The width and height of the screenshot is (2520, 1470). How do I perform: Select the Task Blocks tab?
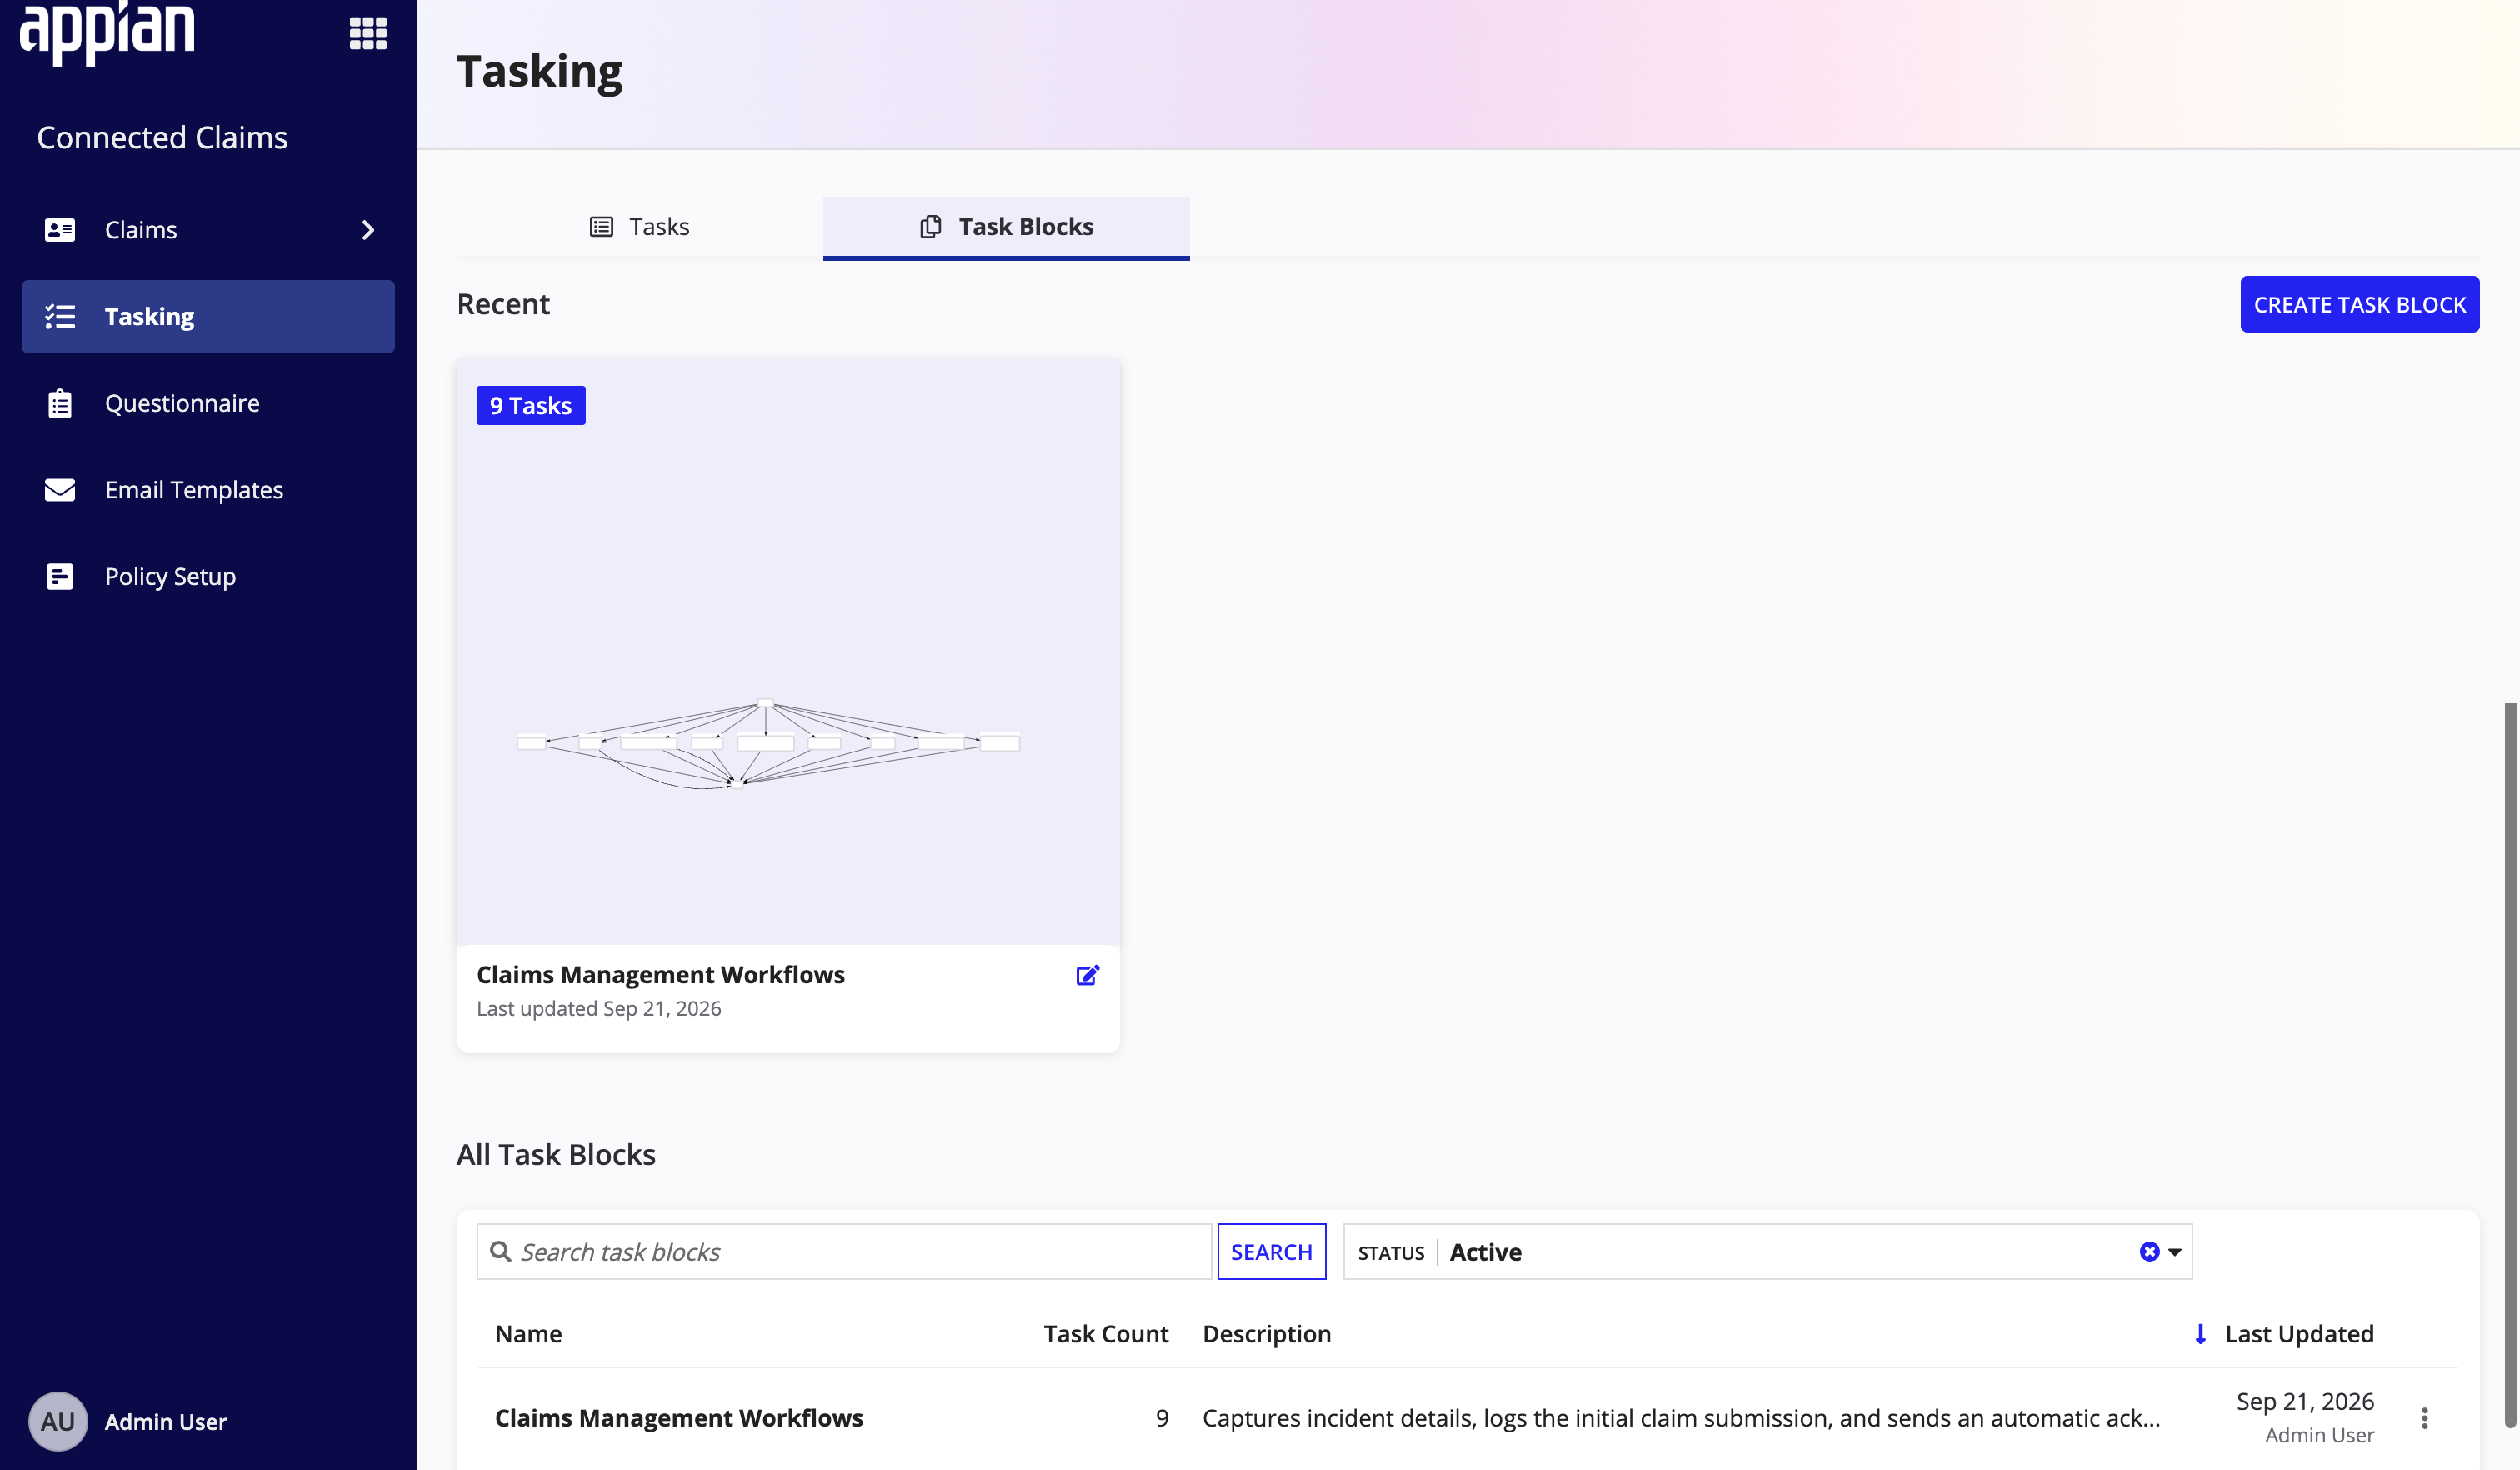[x=1006, y=227]
